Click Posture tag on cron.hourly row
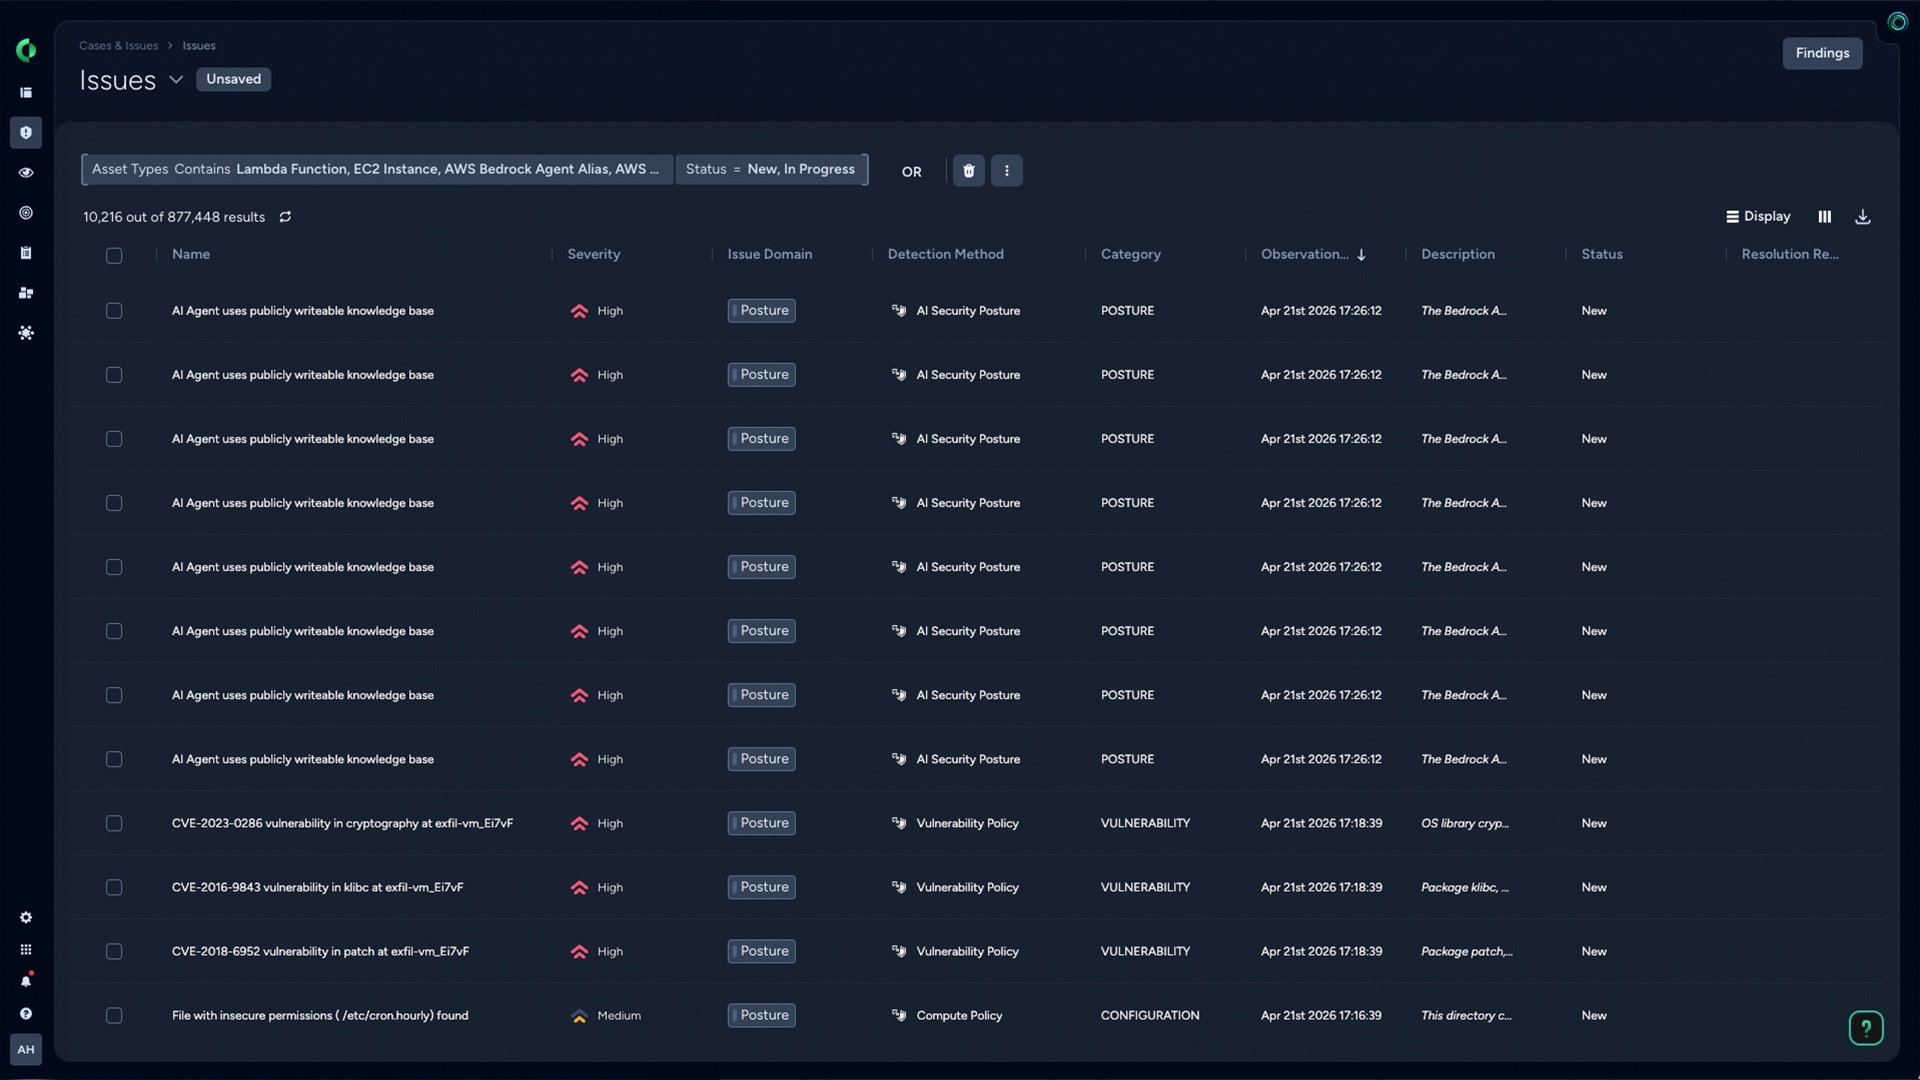 (x=762, y=1016)
